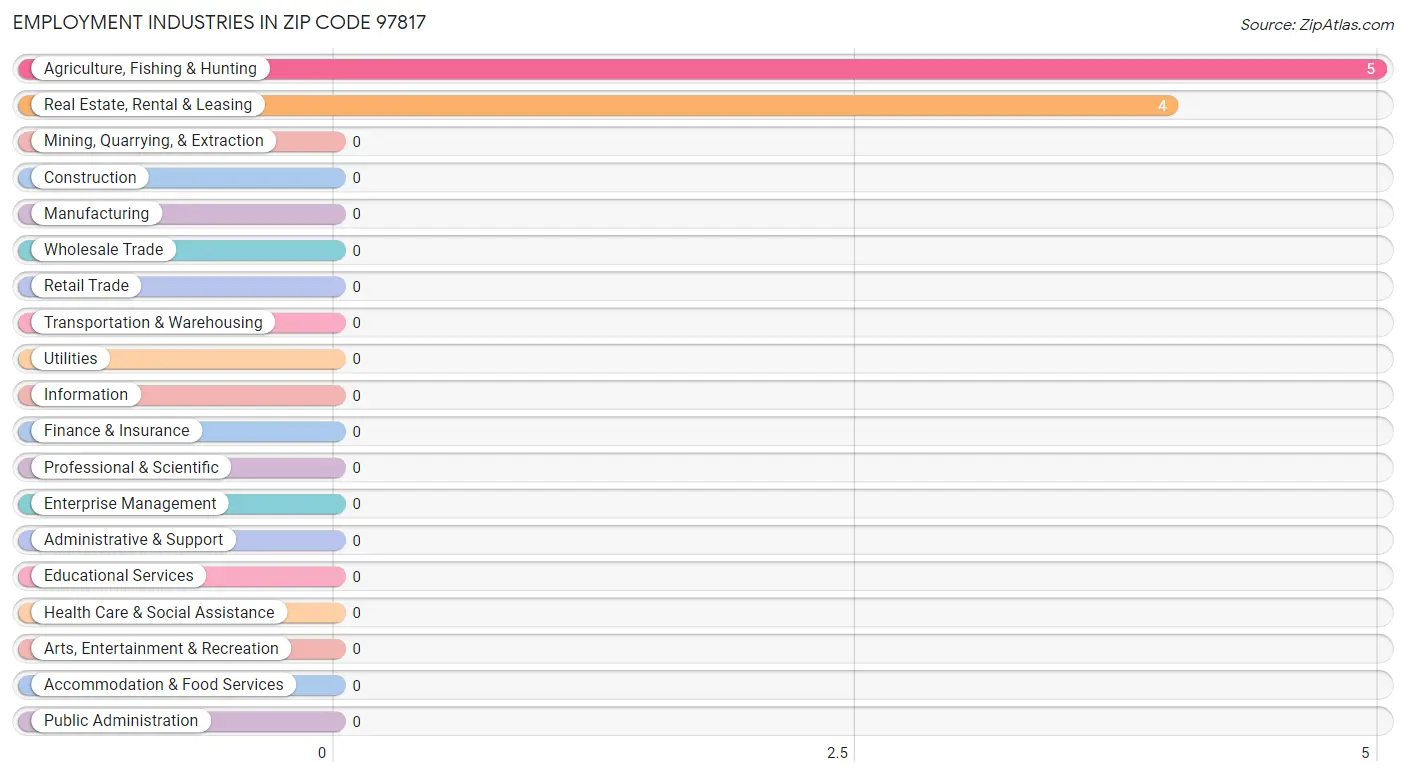
Task: Click the value 5 on the Agriculture bar
Action: pos(1372,69)
